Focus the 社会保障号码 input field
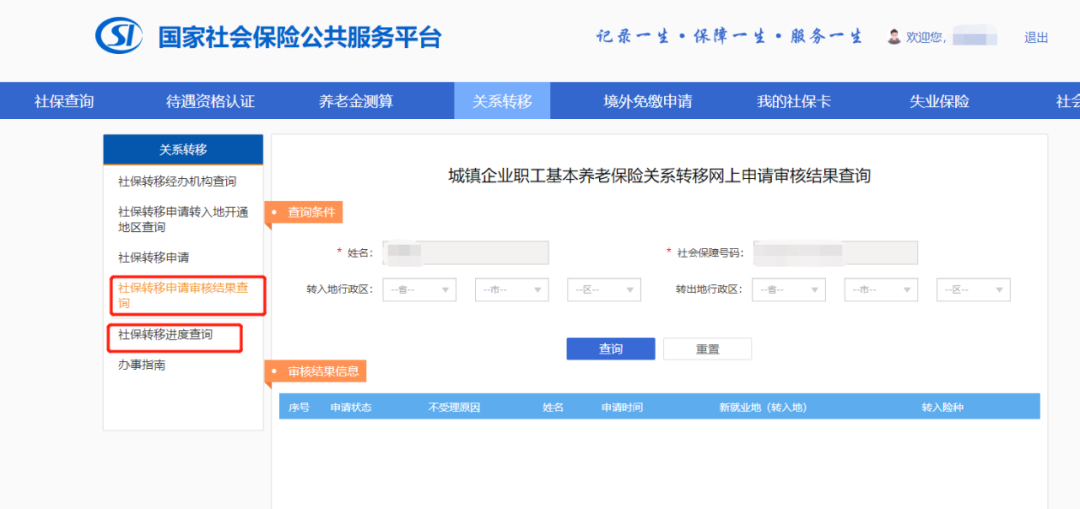The height and width of the screenshot is (509, 1080). click(835, 253)
